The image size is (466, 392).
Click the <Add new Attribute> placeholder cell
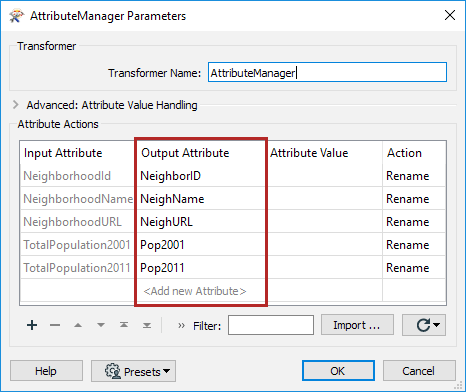point(201,291)
